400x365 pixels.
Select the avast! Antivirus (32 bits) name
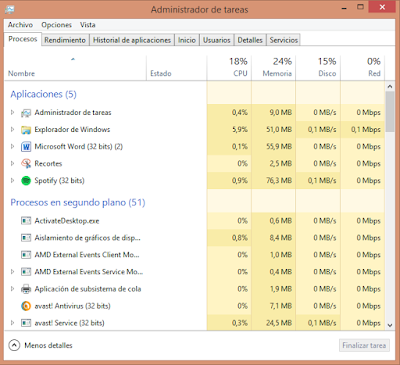point(72,306)
